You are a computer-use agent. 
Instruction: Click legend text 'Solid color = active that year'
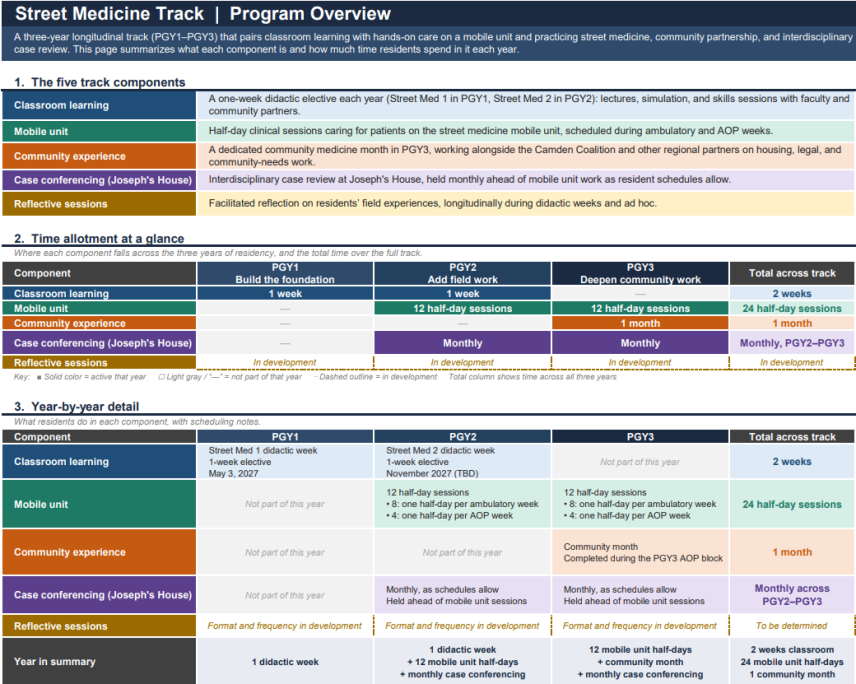[x=95, y=377]
